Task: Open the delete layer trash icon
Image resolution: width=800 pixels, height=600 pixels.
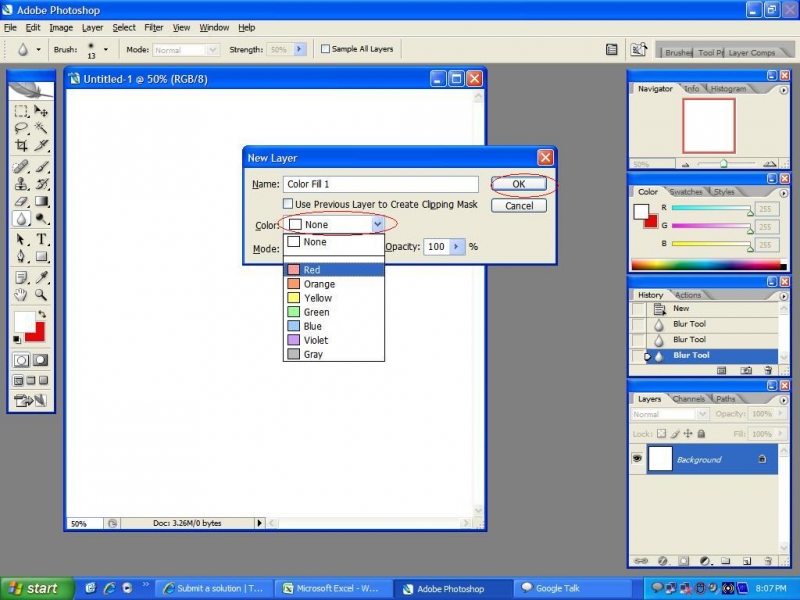Action: coord(769,560)
